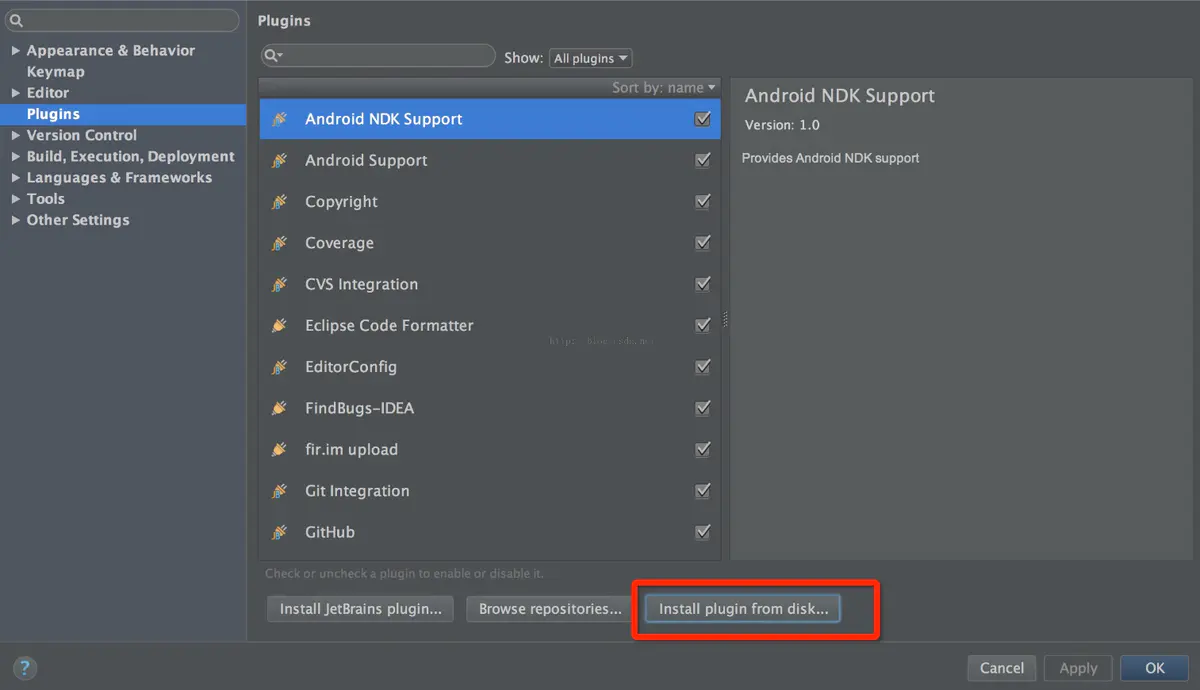Click the splitter handle beside plugin list
Screen dimensions: 1200x690
(725, 320)
